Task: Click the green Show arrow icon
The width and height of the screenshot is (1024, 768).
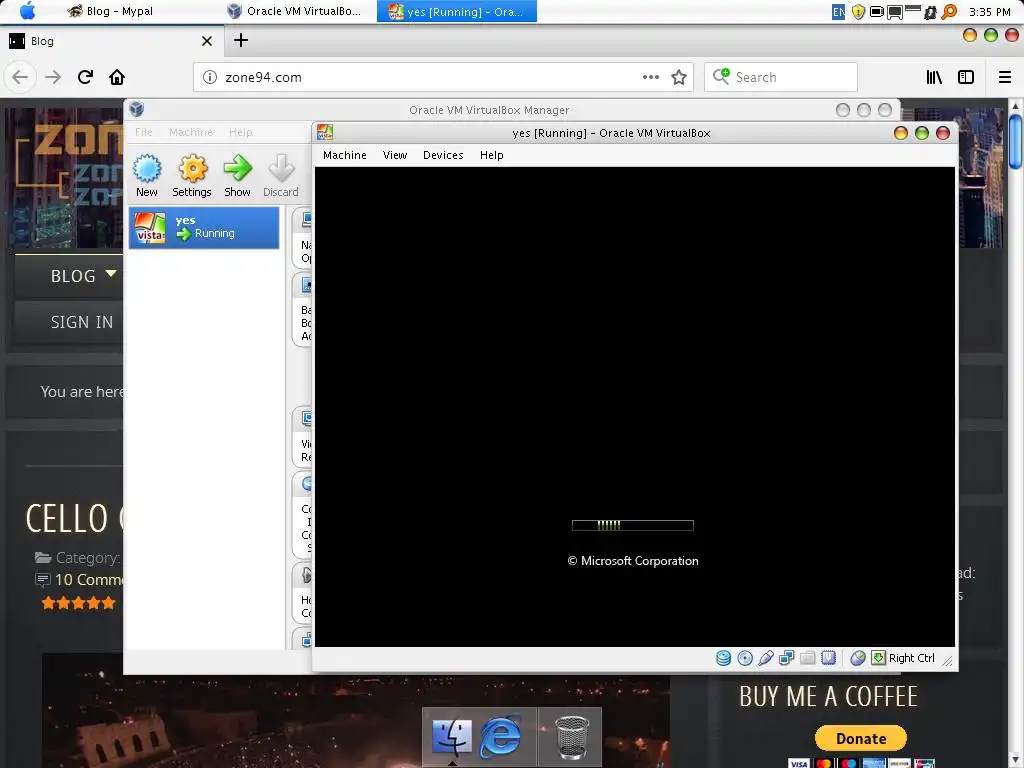Action: click(237, 168)
